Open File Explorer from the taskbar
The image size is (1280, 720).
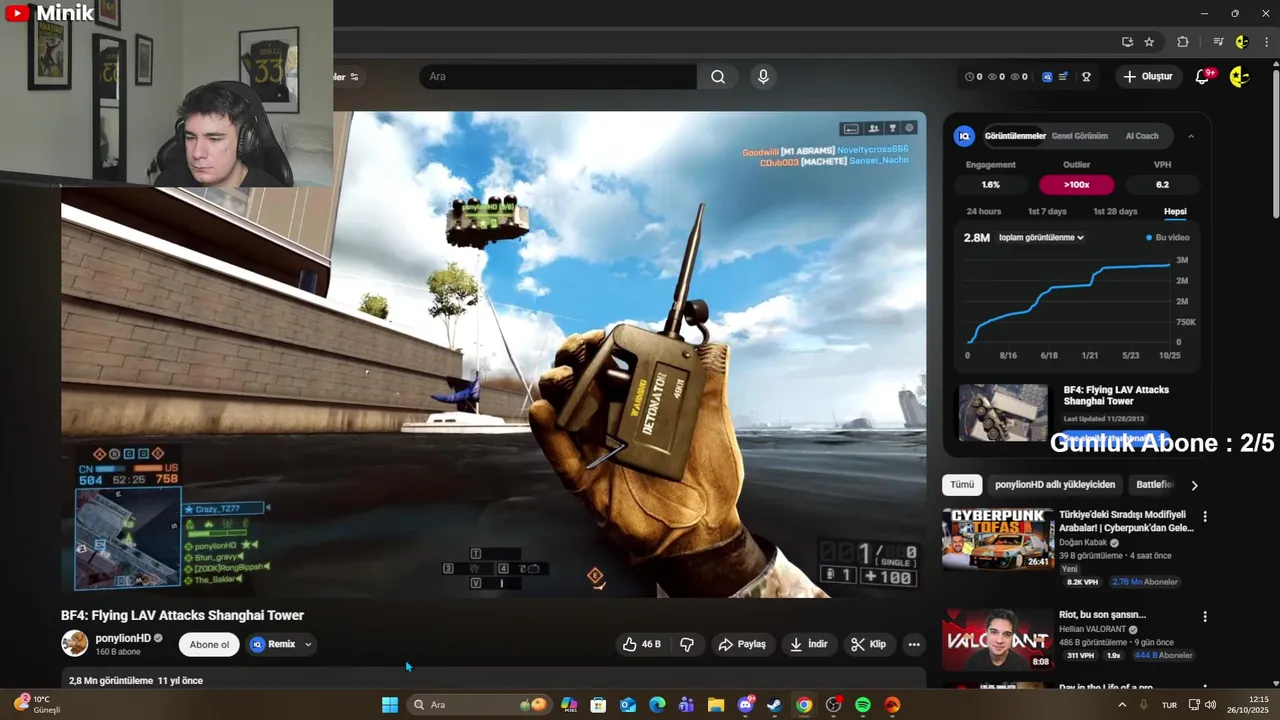click(716, 705)
